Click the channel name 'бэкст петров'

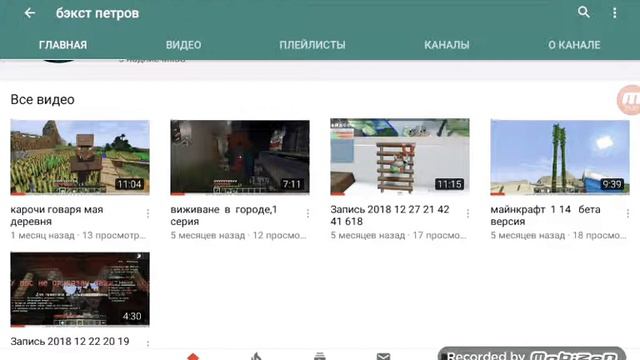tap(98, 13)
